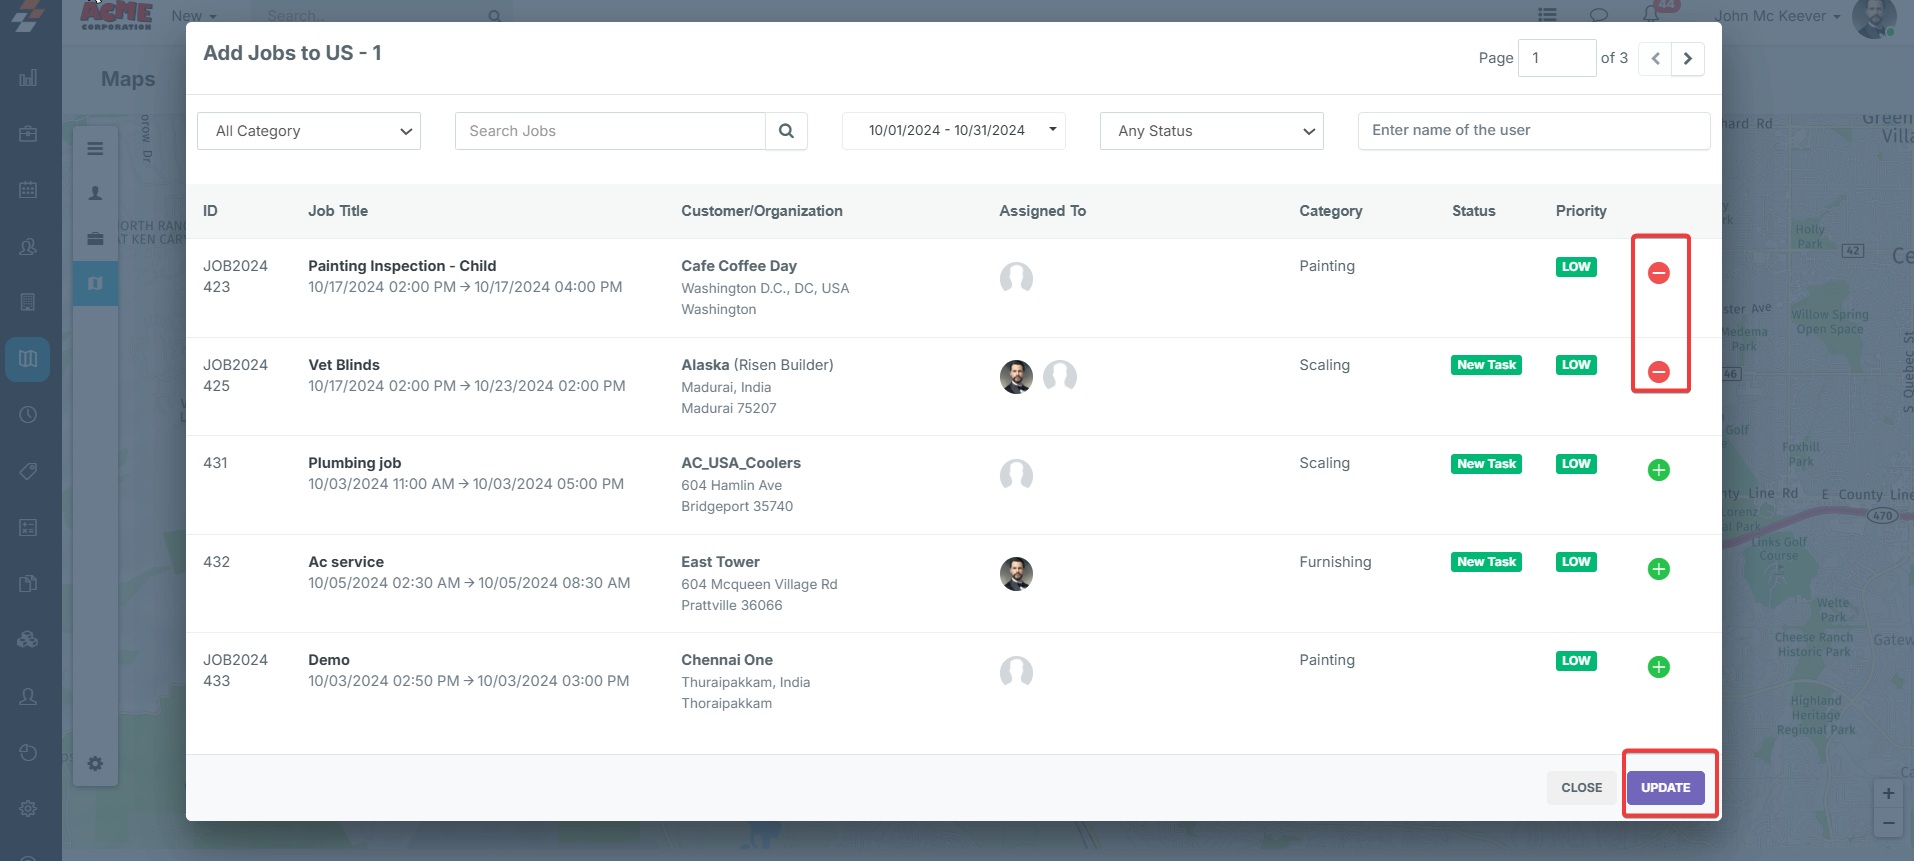This screenshot has height=861, width=1914.
Task: Click the UPDATE button
Action: (x=1665, y=788)
